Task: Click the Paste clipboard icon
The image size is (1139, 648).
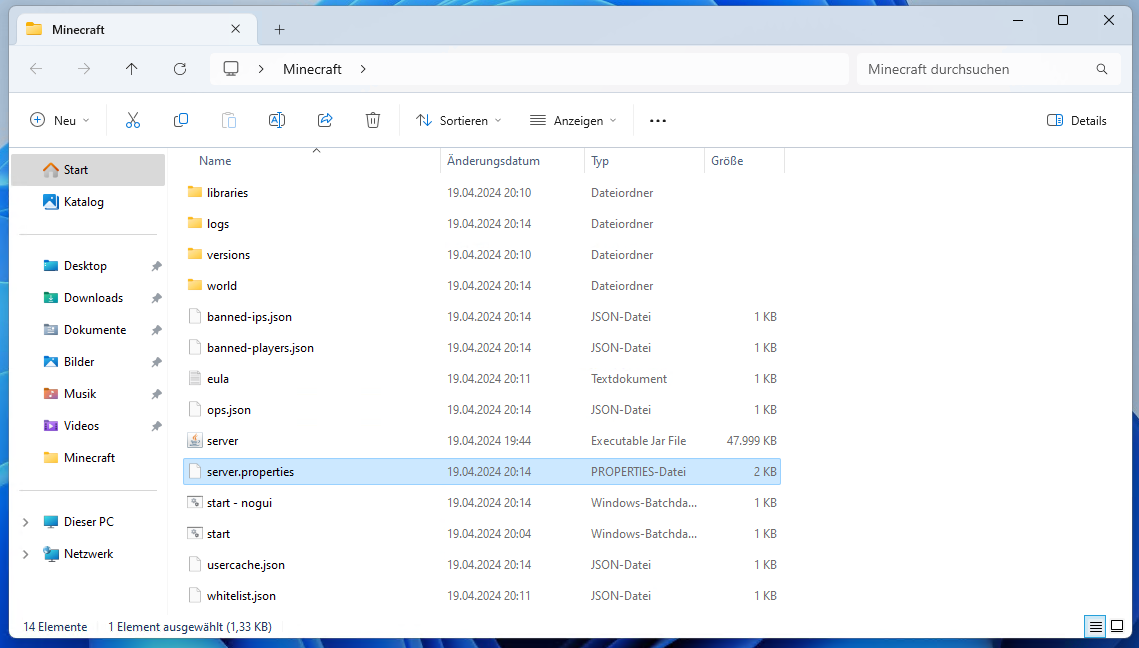Action: click(x=229, y=121)
